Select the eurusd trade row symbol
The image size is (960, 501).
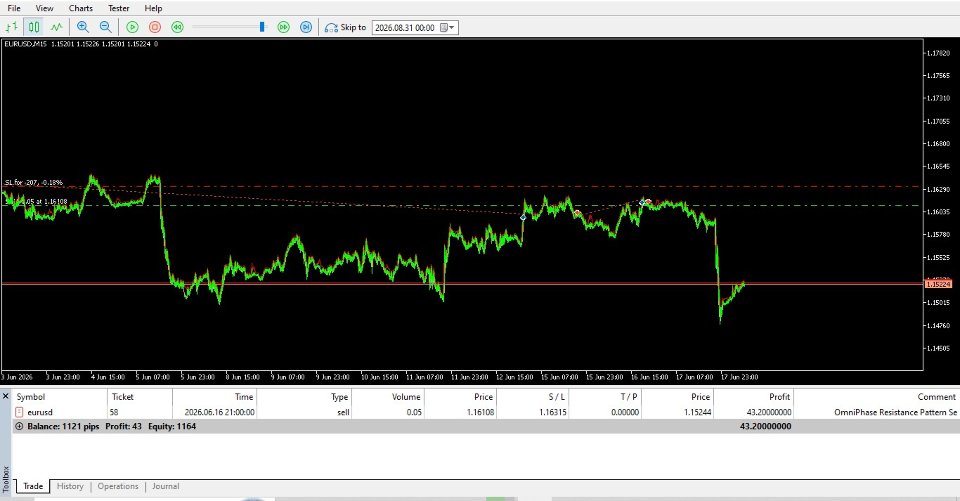click(40, 412)
